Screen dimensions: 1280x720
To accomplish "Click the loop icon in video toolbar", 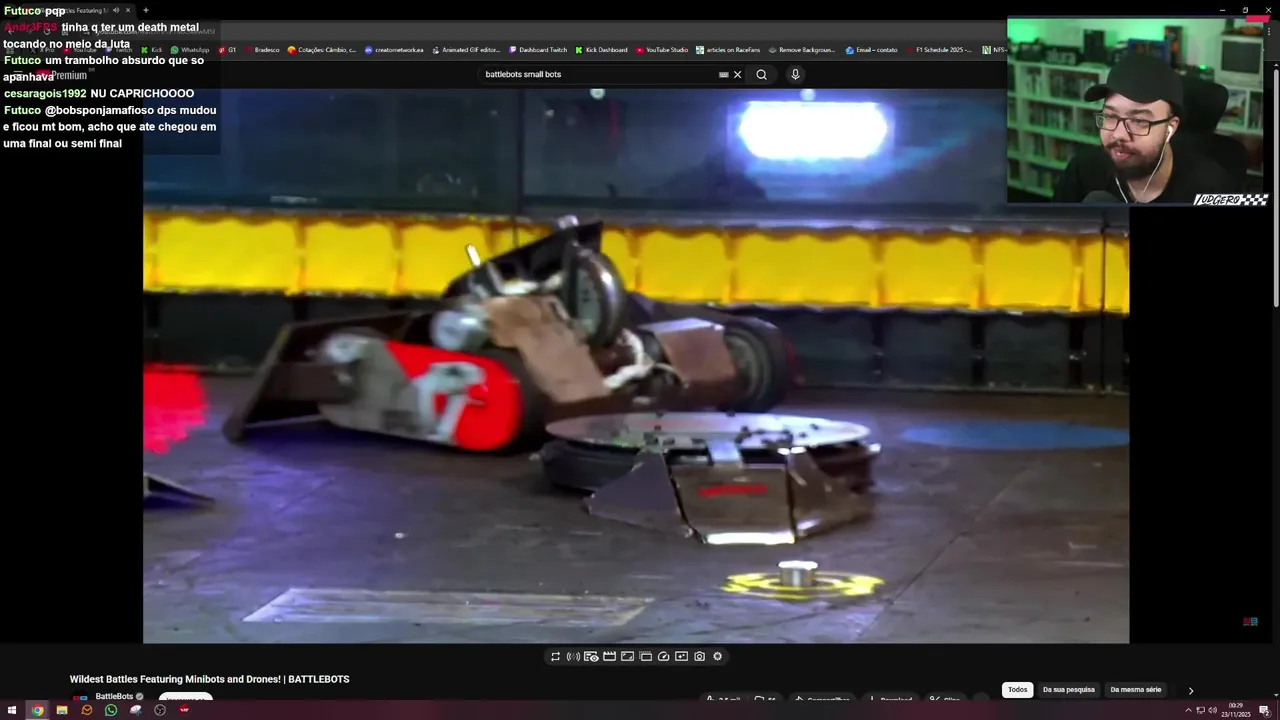I will 555,657.
